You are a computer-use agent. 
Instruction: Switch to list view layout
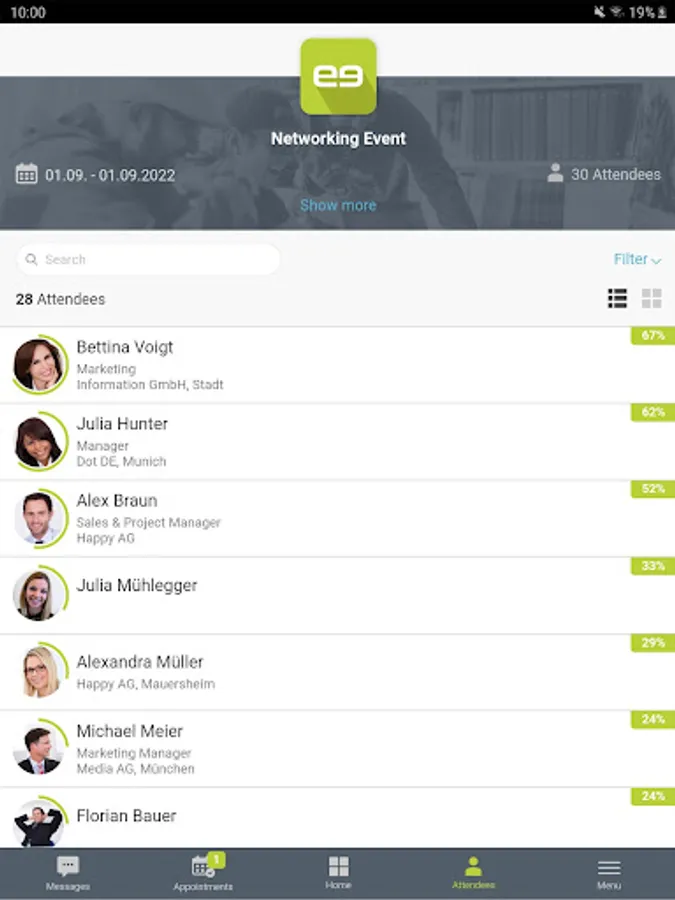[617, 298]
